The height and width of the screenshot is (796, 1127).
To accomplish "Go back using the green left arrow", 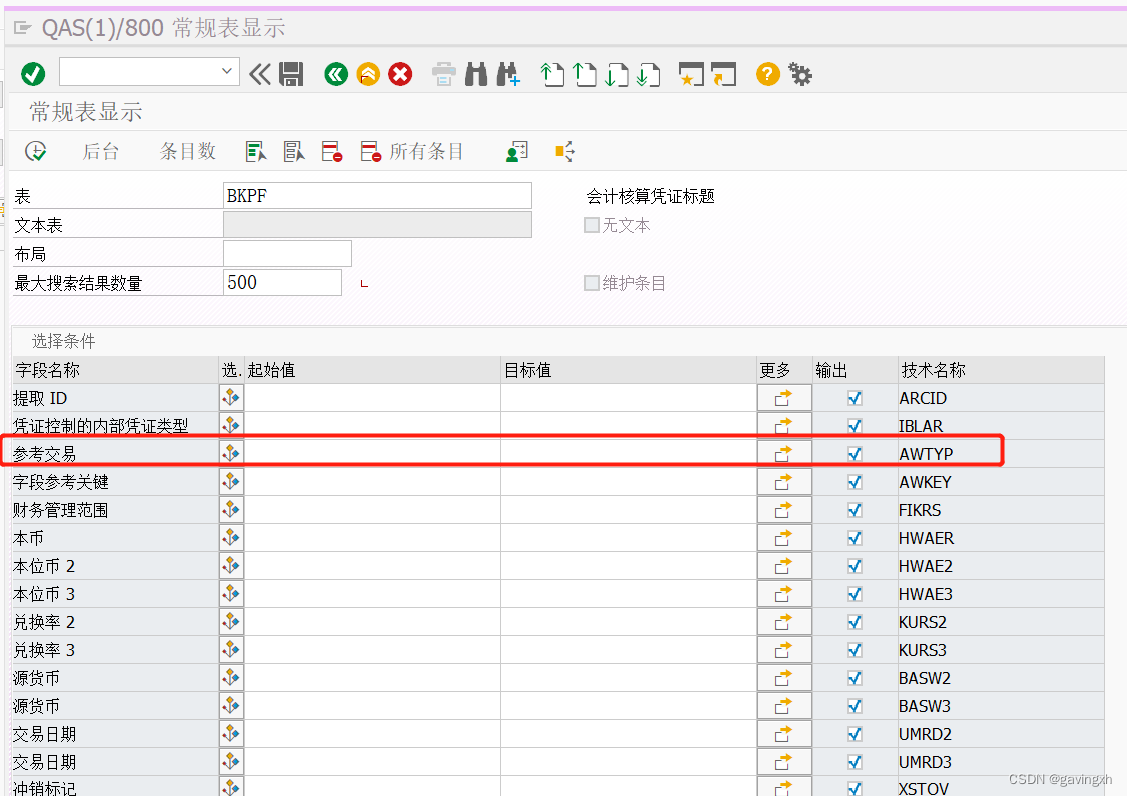I will point(335,74).
